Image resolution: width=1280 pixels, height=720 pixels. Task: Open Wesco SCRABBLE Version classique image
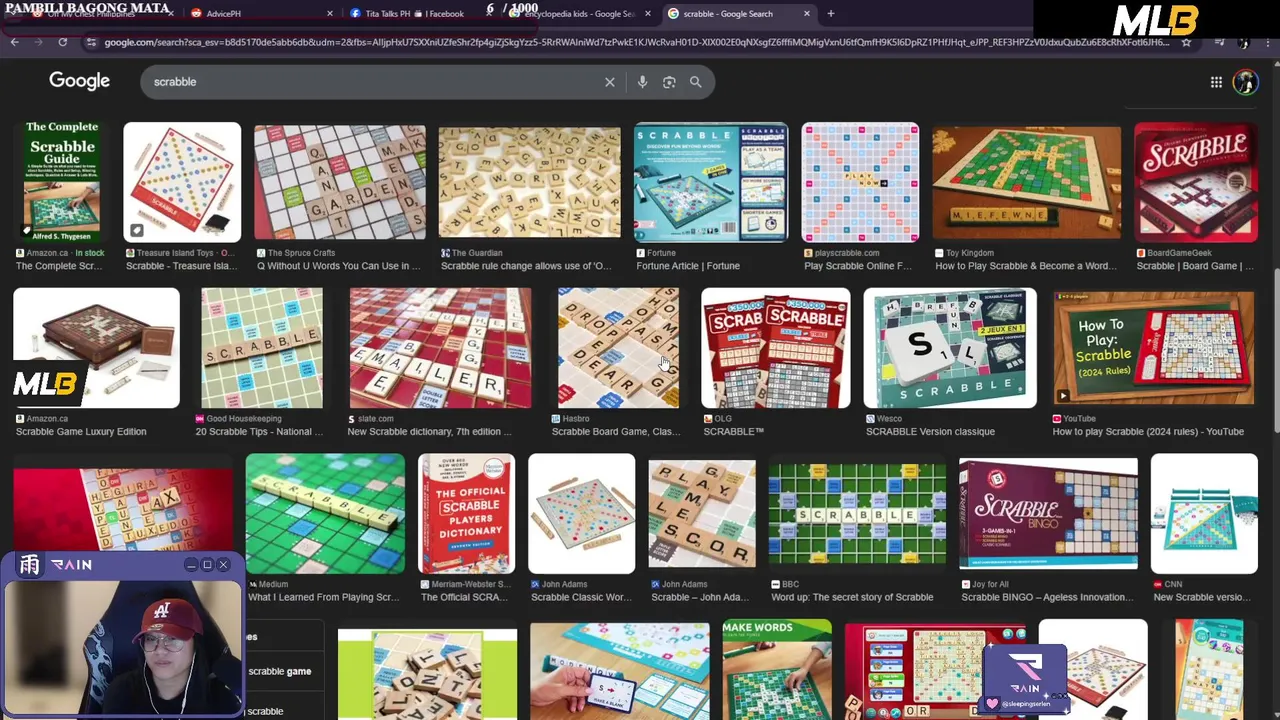[x=950, y=348]
